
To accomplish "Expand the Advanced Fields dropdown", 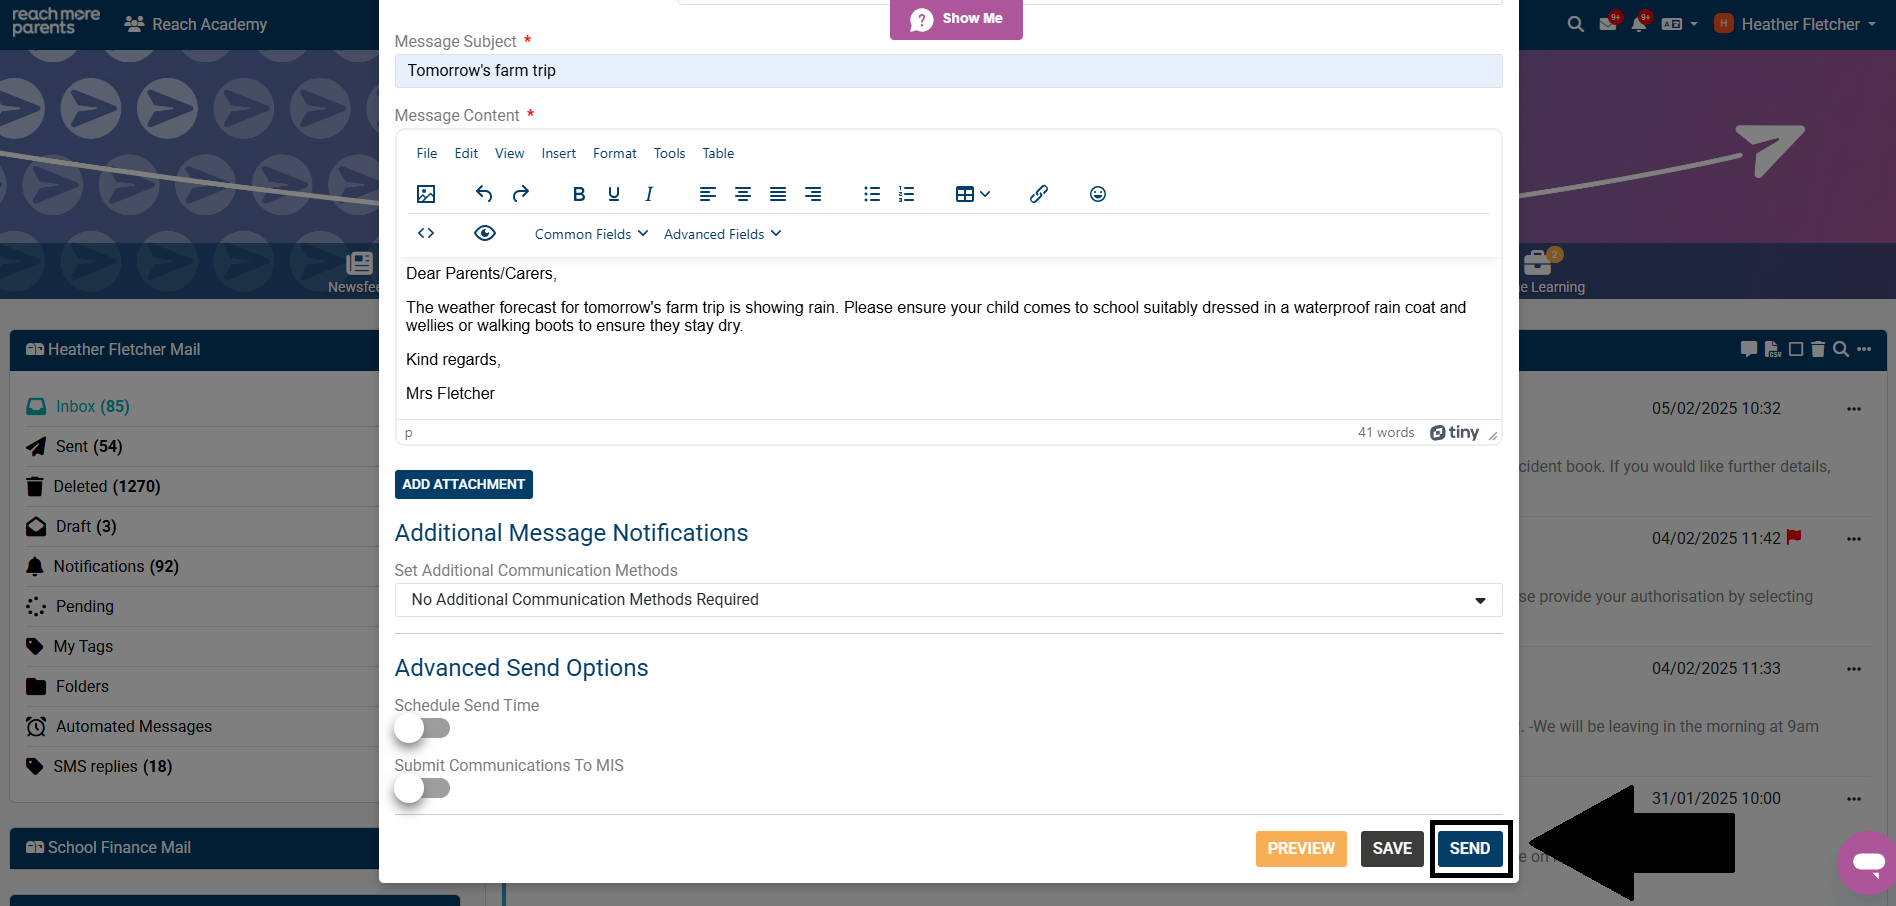I will [x=722, y=233].
